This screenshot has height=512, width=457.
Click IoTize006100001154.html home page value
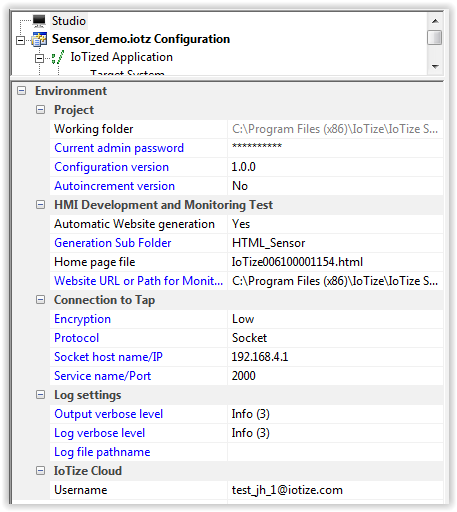[x=335, y=262]
